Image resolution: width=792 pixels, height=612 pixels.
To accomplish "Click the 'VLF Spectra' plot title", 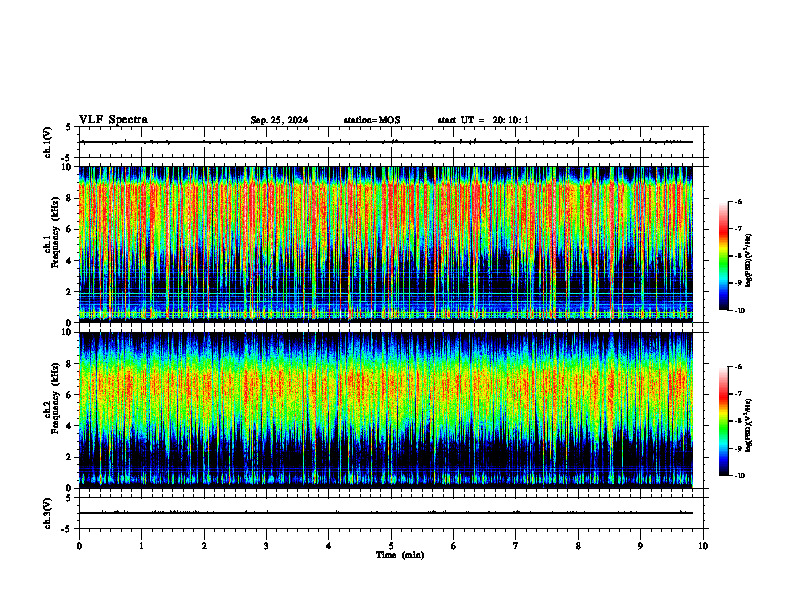I will coord(113,120).
